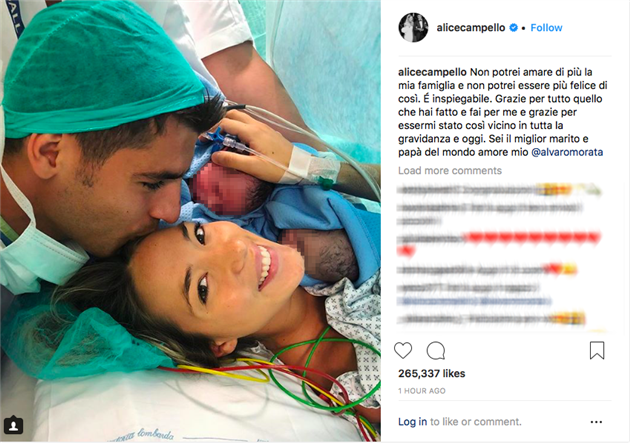Image resolution: width=630 pixels, height=443 pixels.
Task: Click the first blurred comment
Action: [498, 190]
